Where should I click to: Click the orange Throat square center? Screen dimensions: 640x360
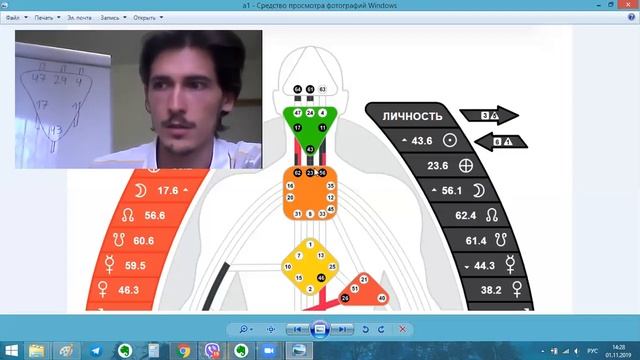coord(310,193)
